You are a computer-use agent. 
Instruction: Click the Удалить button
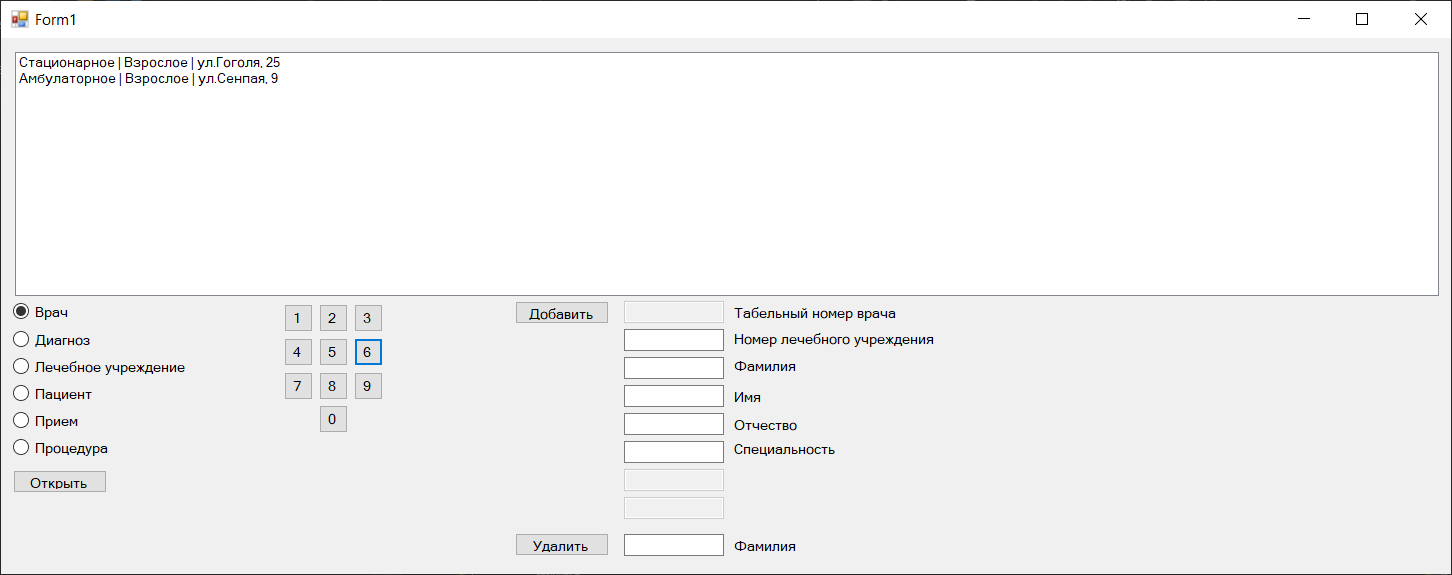(562, 545)
